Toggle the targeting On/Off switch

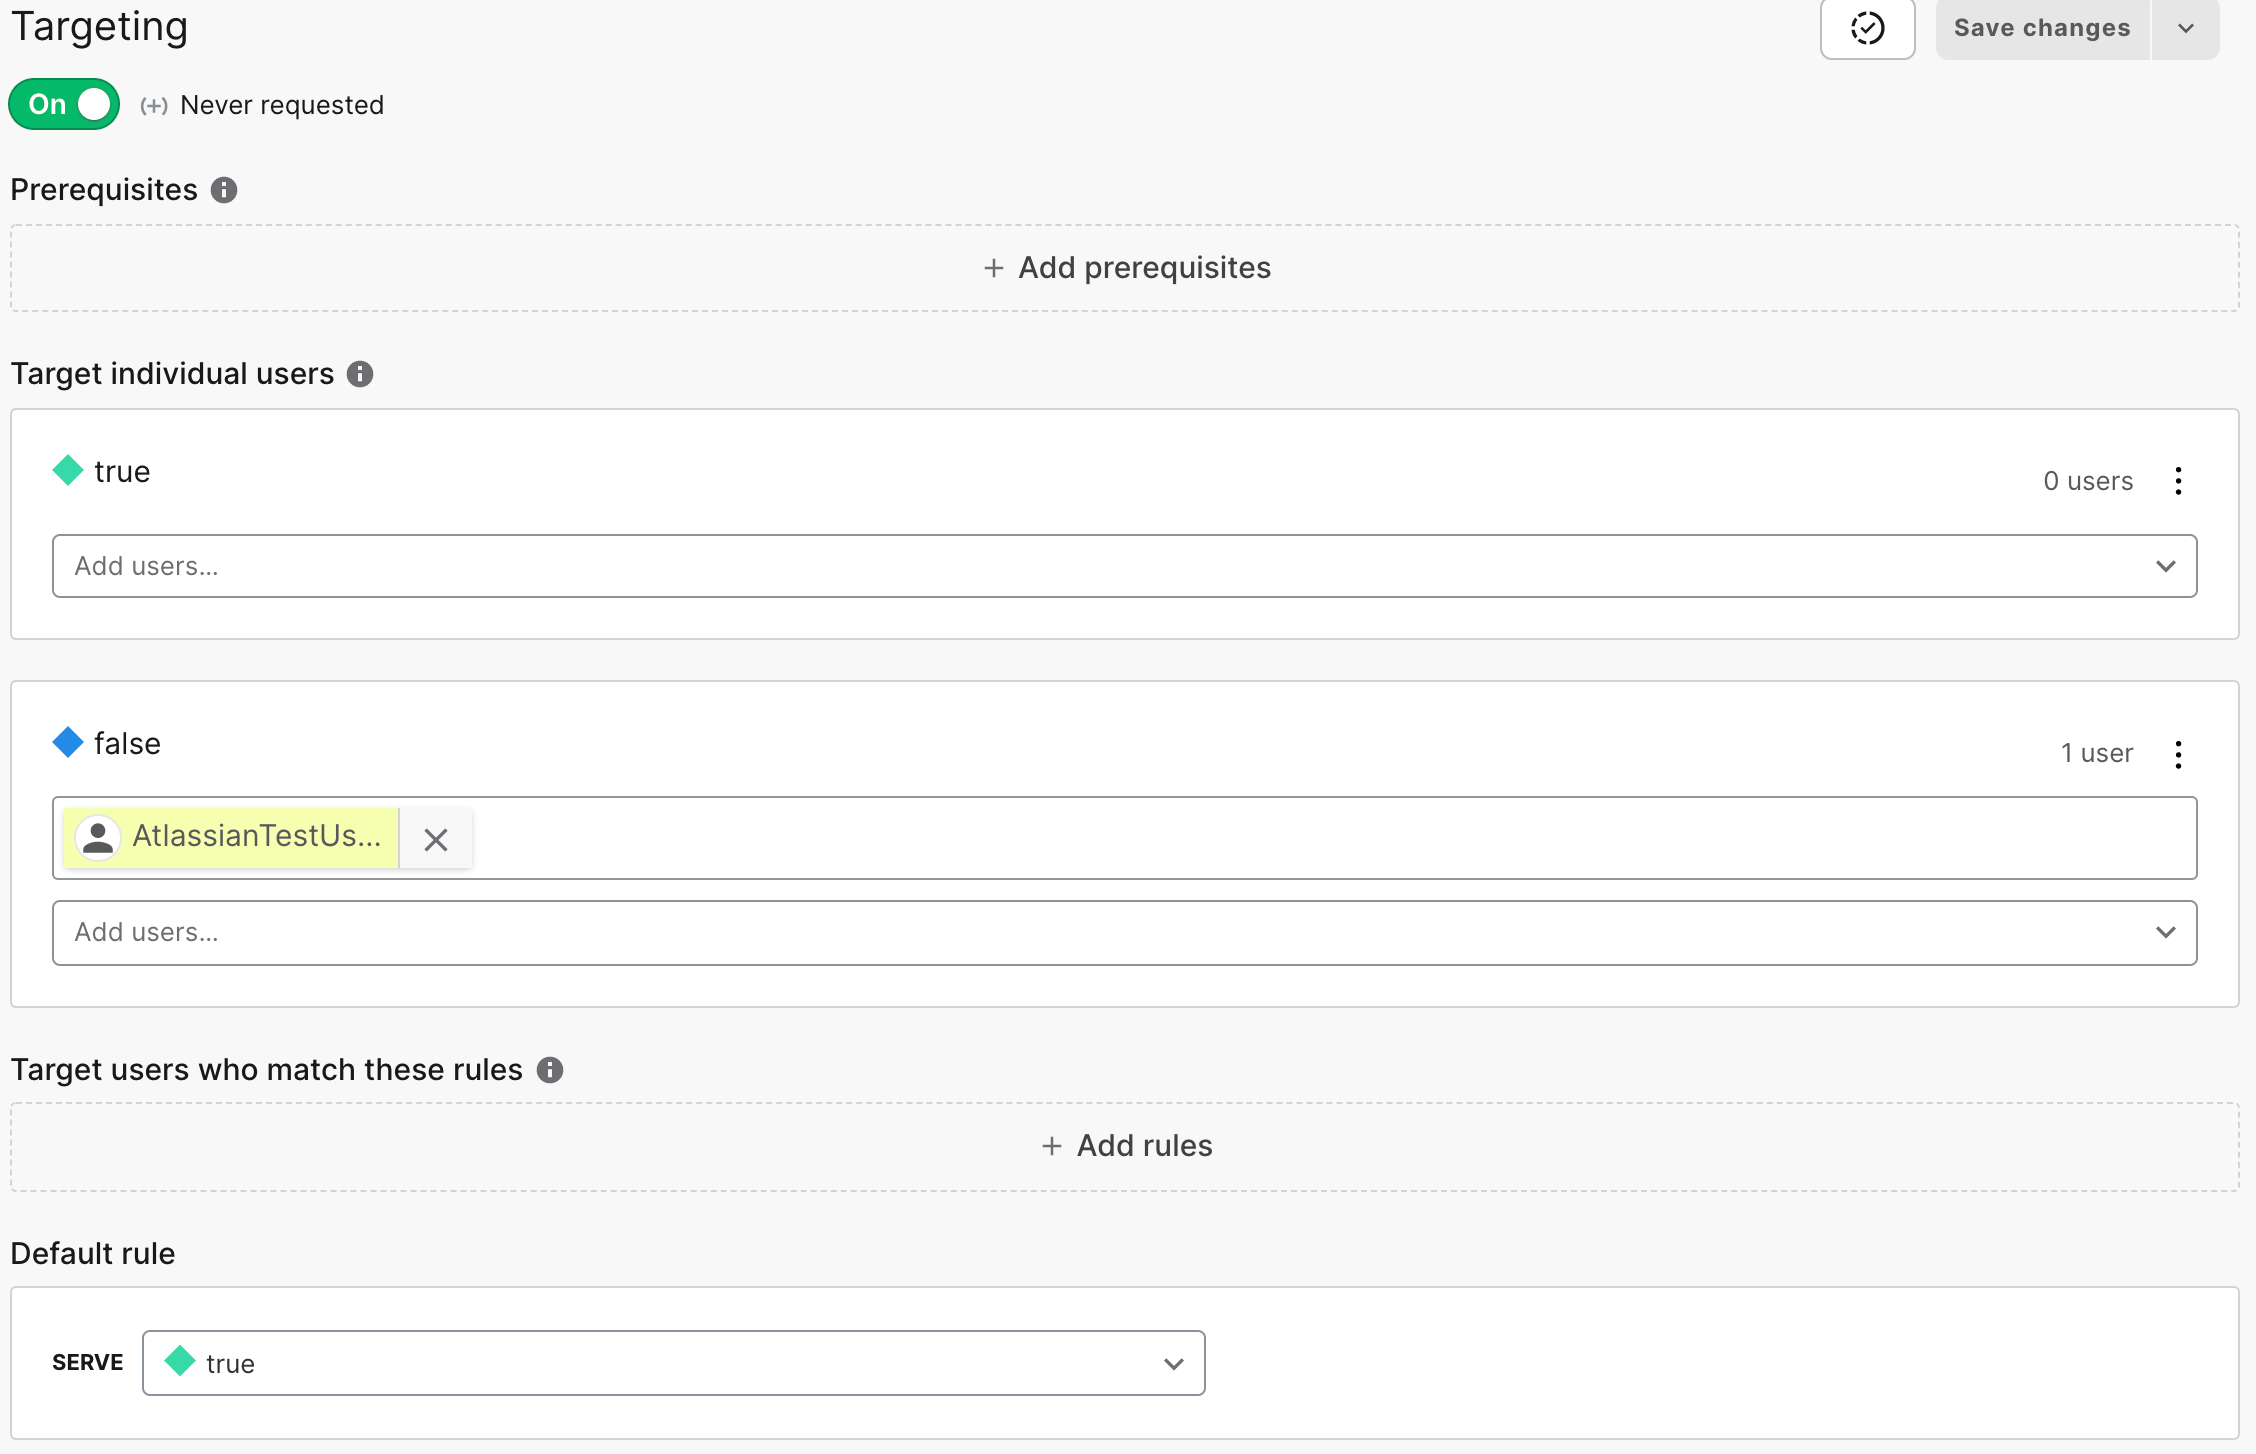pos(66,104)
